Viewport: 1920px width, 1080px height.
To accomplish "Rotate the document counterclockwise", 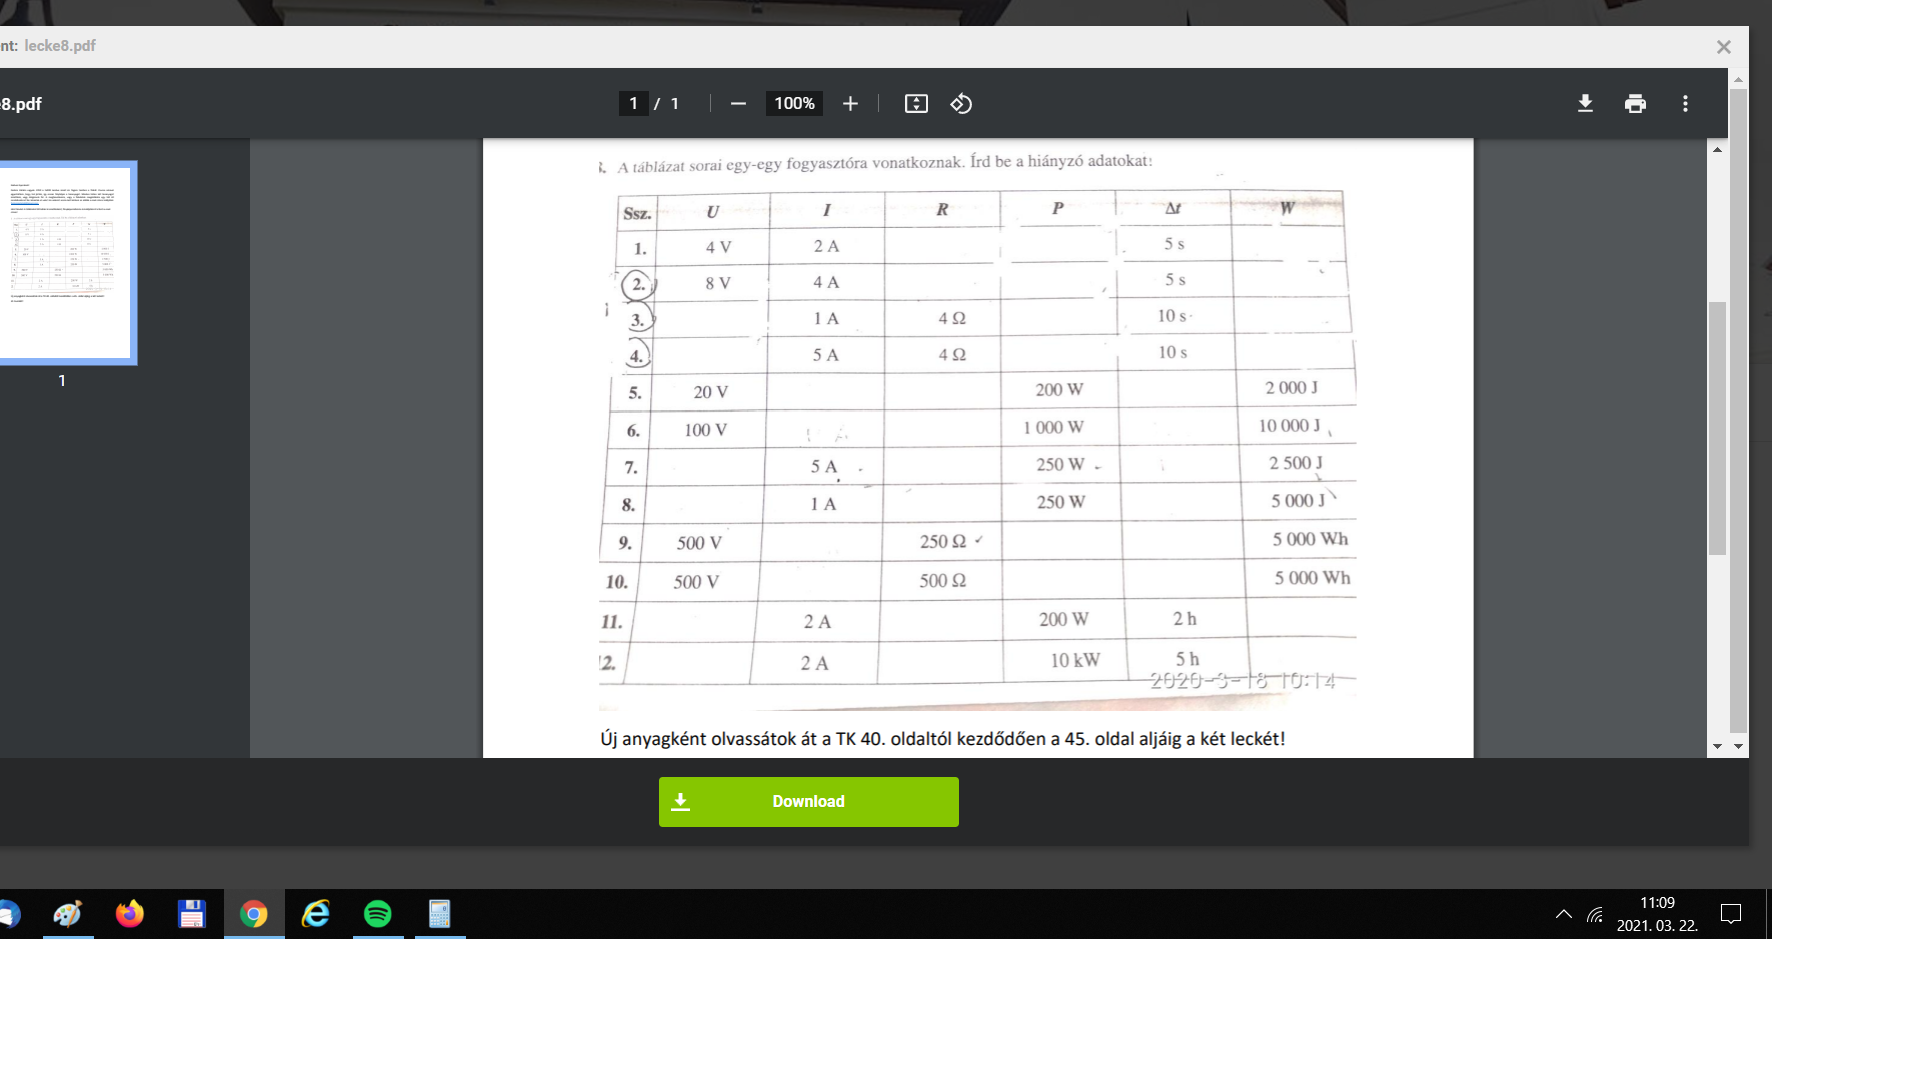I will [961, 104].
